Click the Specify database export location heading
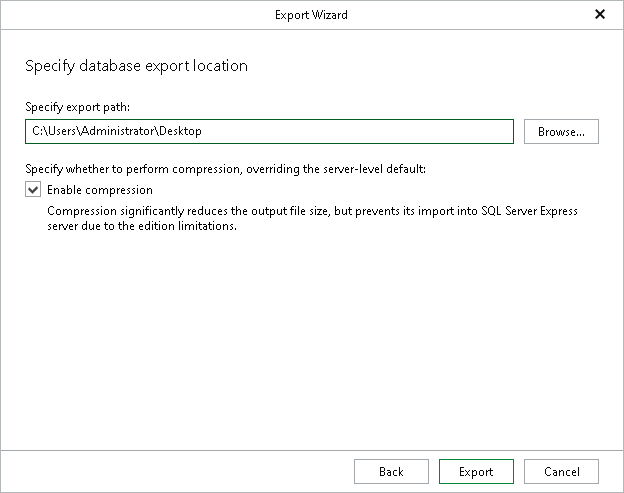The image size is (624, 493). click(136, 67)
